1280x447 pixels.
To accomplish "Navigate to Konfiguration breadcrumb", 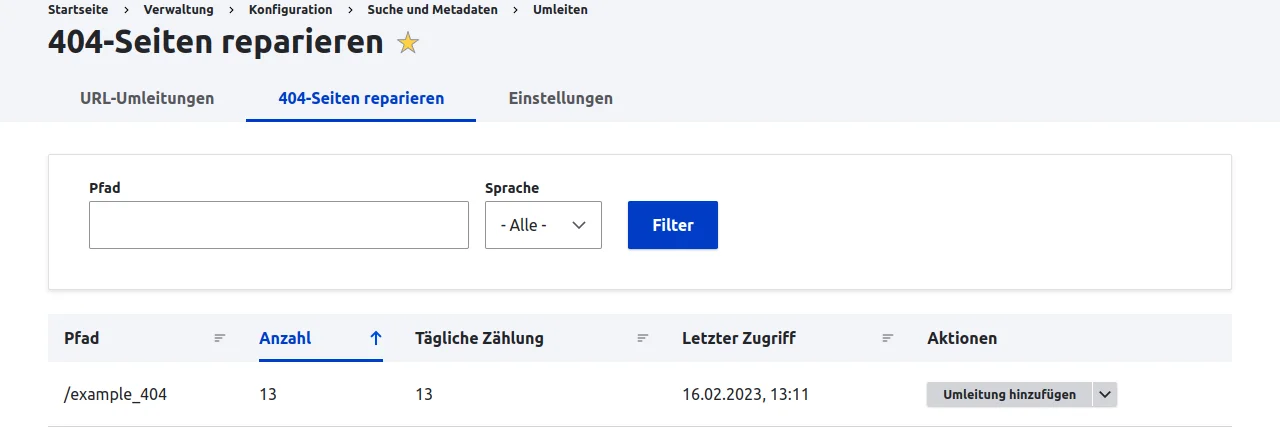I will tap(291, 10).
